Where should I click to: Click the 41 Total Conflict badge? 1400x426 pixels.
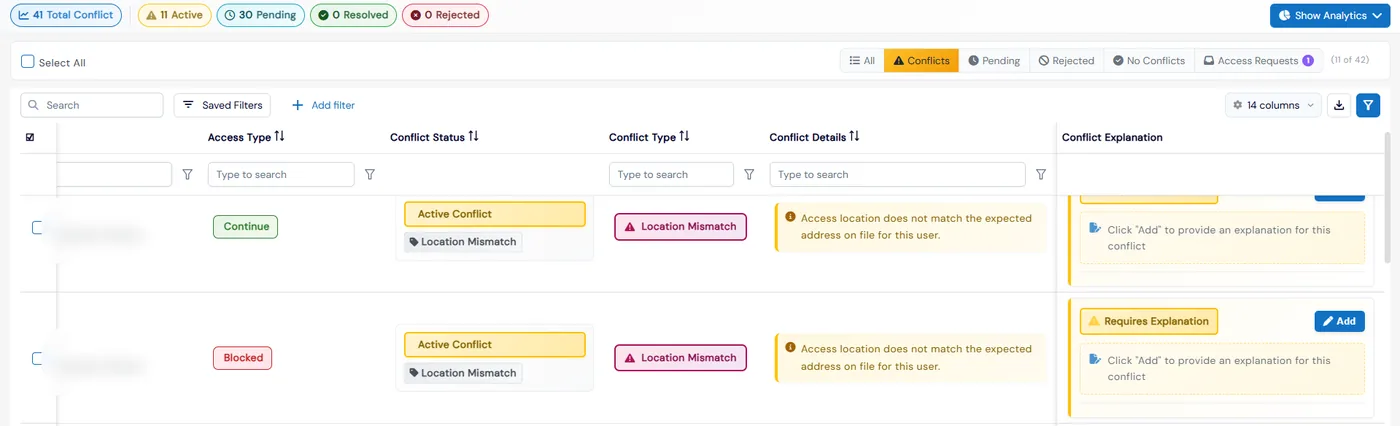click(x=66, y=15)
